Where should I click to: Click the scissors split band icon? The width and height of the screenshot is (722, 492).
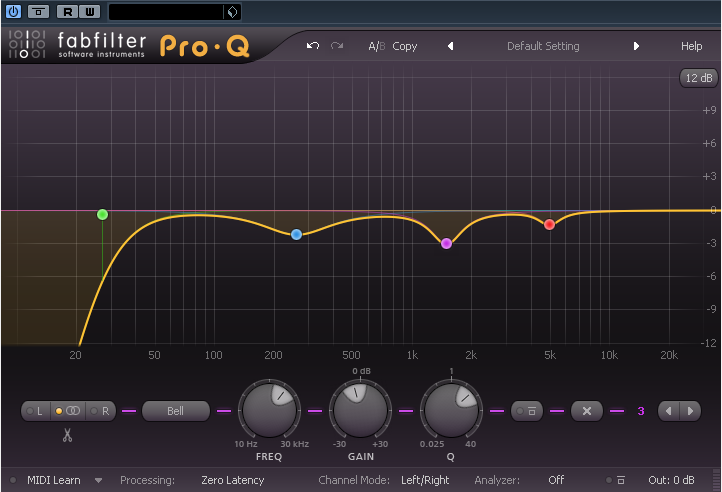(x=68, y=435)
